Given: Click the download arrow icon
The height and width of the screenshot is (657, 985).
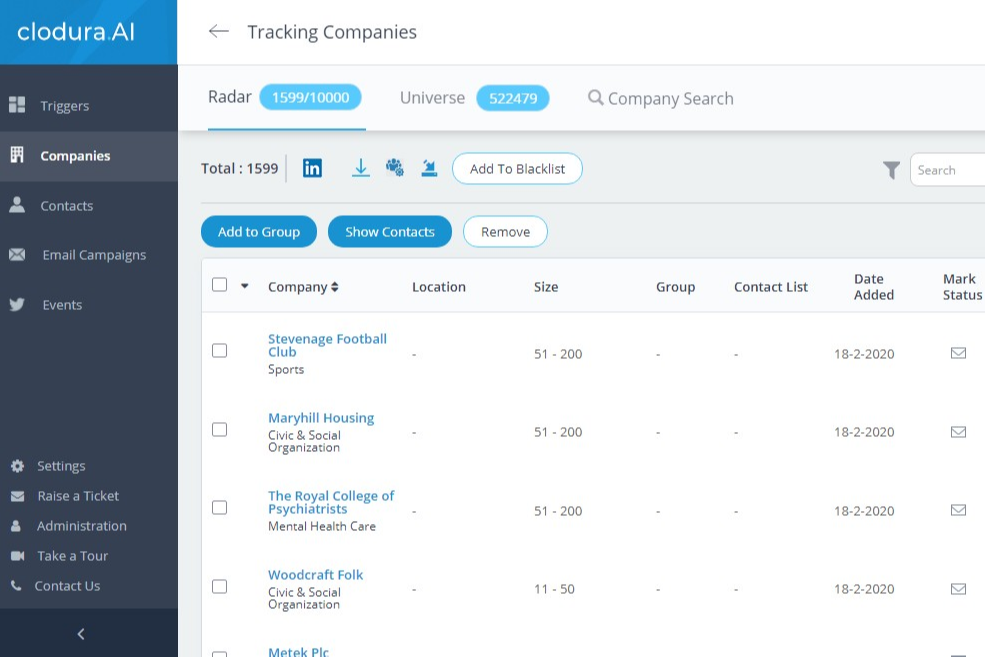Looking at the screenshot, I should point(361,168).
